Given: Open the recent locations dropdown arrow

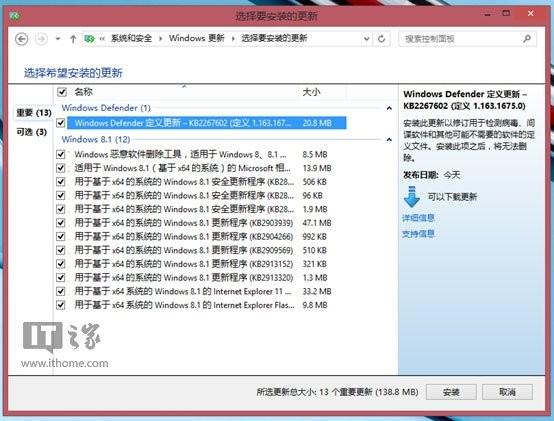Looking at the screenshot, I should click(58, 39).
